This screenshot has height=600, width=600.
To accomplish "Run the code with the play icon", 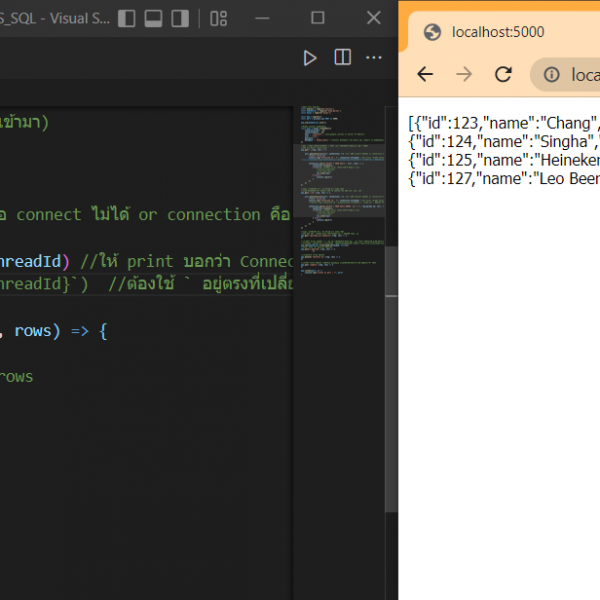I will (310, 58).
